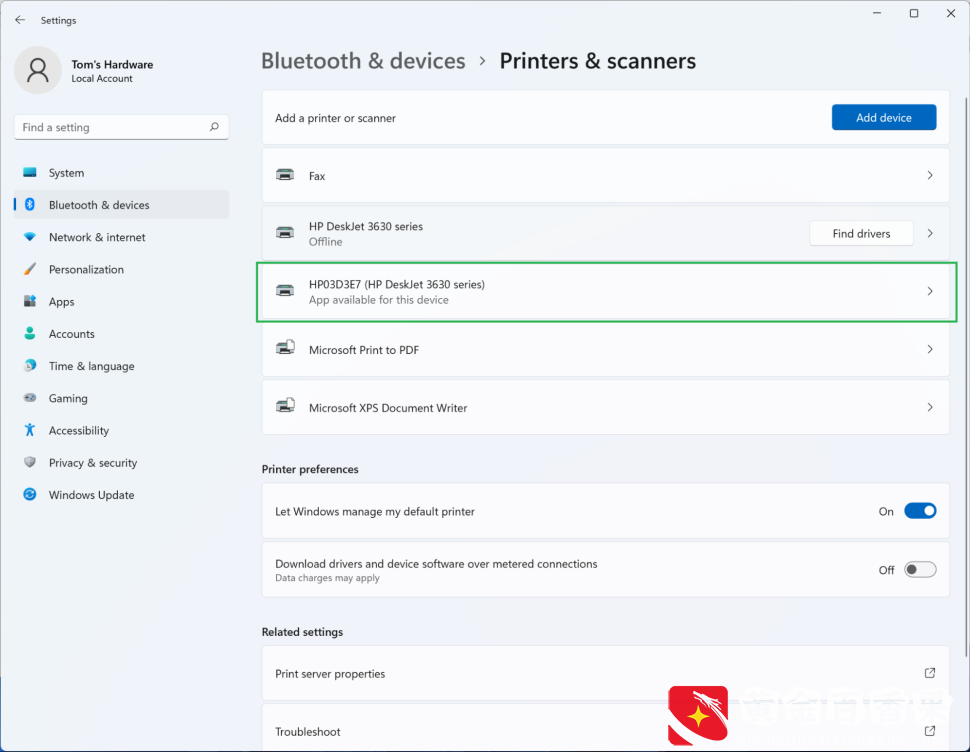Image resolution: width=970 pixels, height=752 pixels.
Task: Click the XPS Document Writer icon
Action: tap(285, 406)
